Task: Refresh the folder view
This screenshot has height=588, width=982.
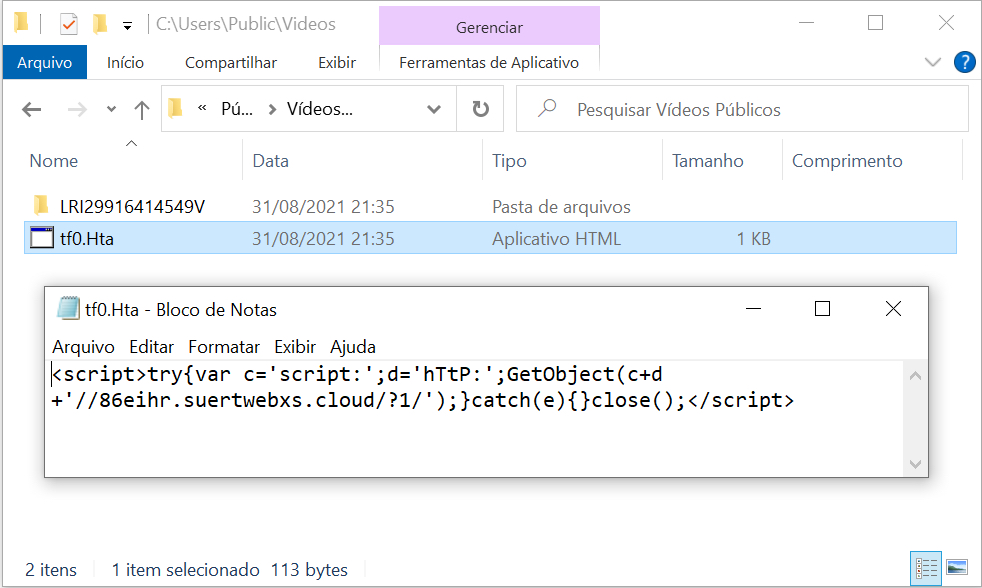Action: [480, 109]
